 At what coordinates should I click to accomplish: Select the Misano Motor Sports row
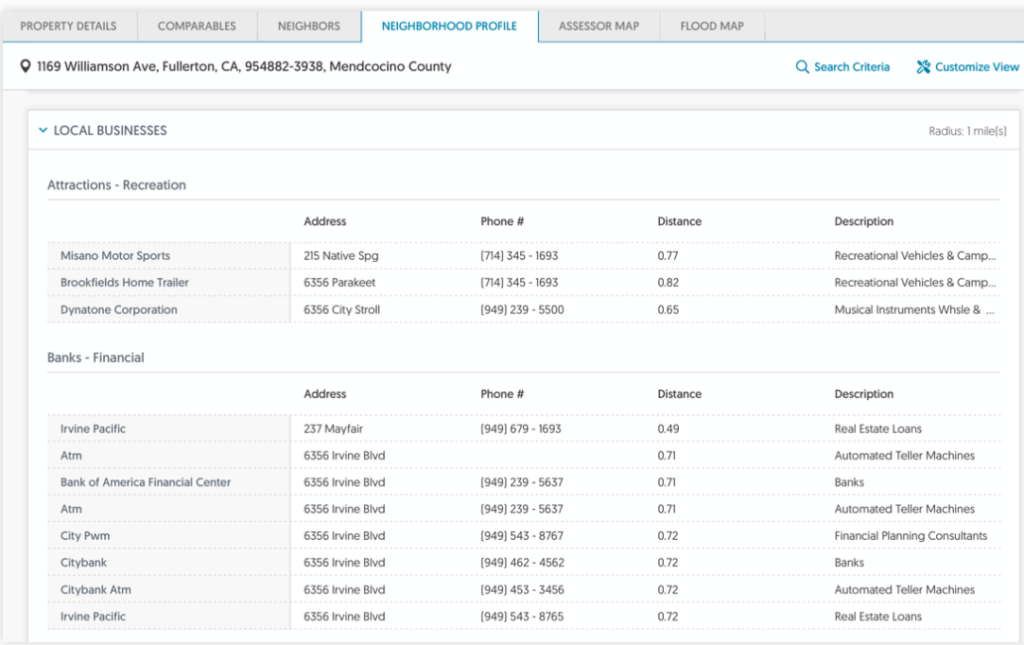coord(115,256)
